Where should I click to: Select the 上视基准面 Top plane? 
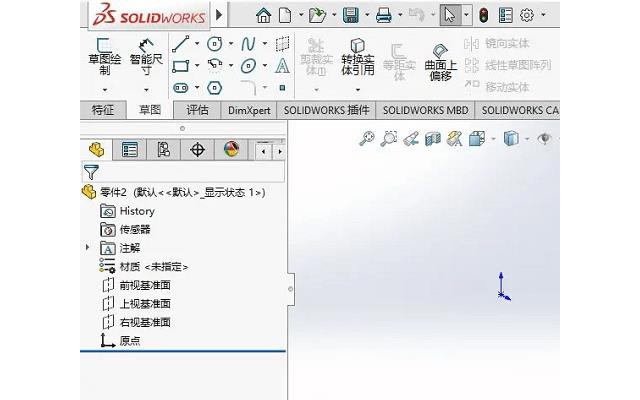(136, 303)
